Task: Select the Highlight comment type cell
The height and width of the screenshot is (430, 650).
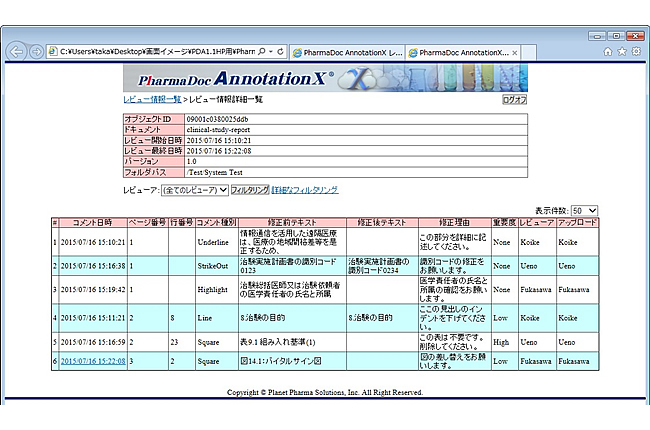Action: click(x=216, y=289)
